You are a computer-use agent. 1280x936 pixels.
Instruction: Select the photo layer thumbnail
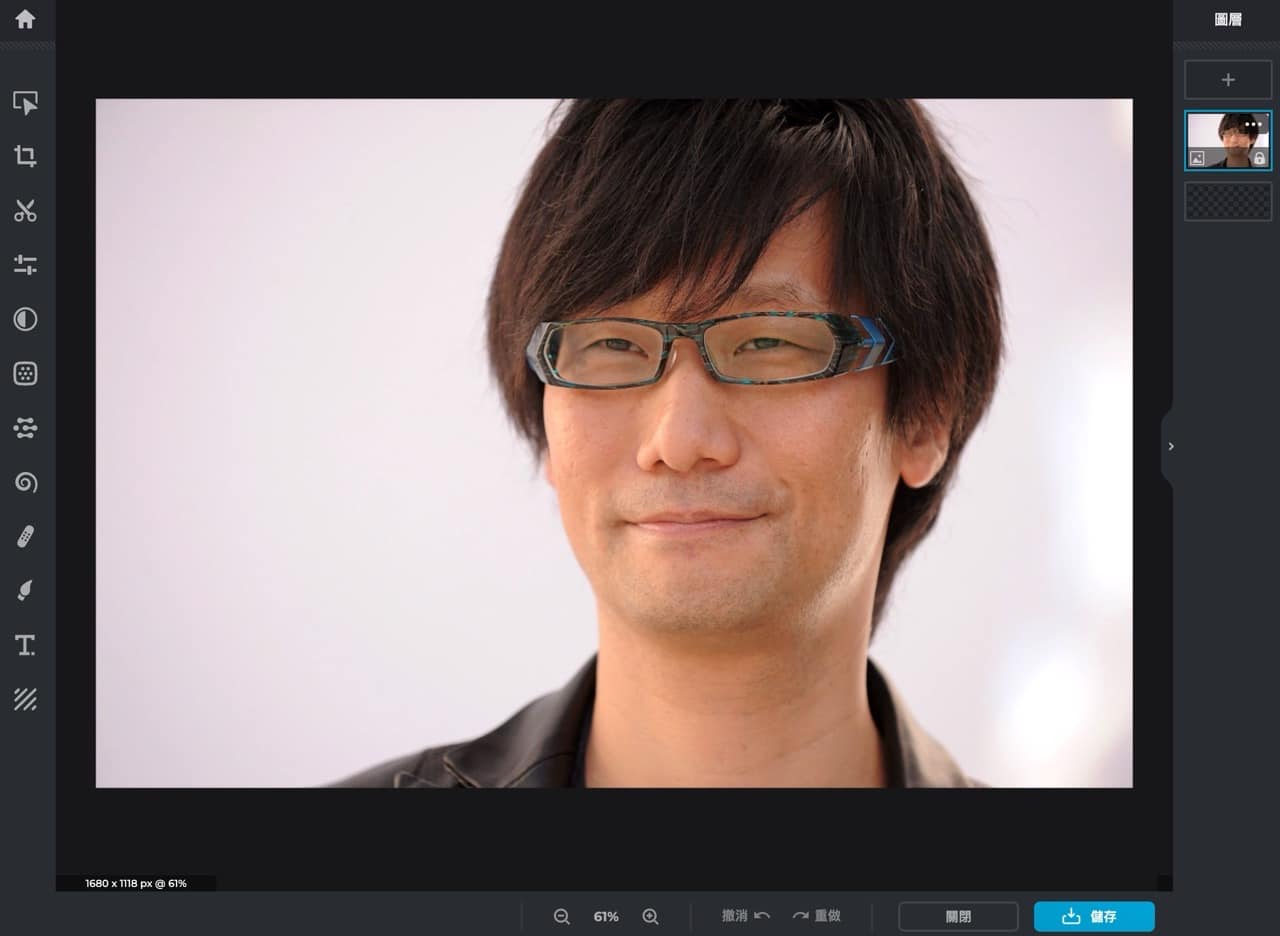tap(1228, 140)
